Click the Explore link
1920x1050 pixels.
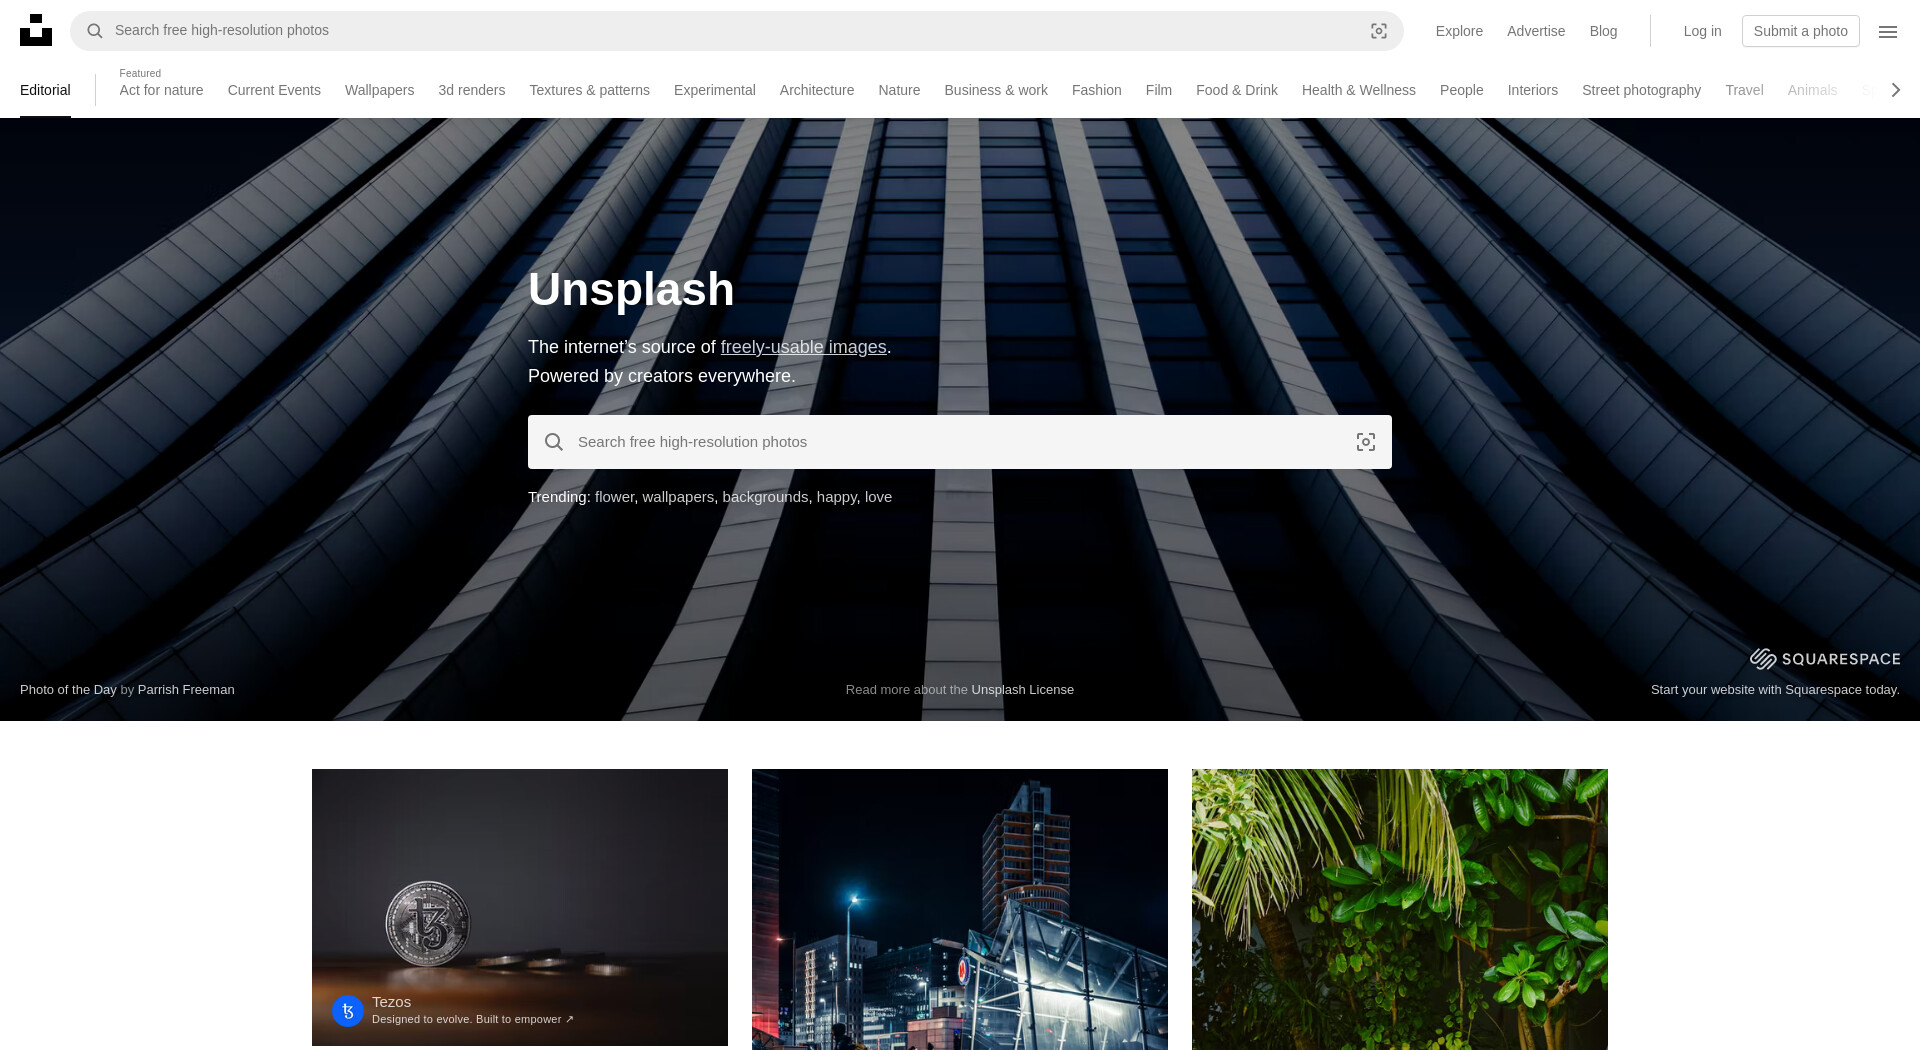pos(1459,31)
